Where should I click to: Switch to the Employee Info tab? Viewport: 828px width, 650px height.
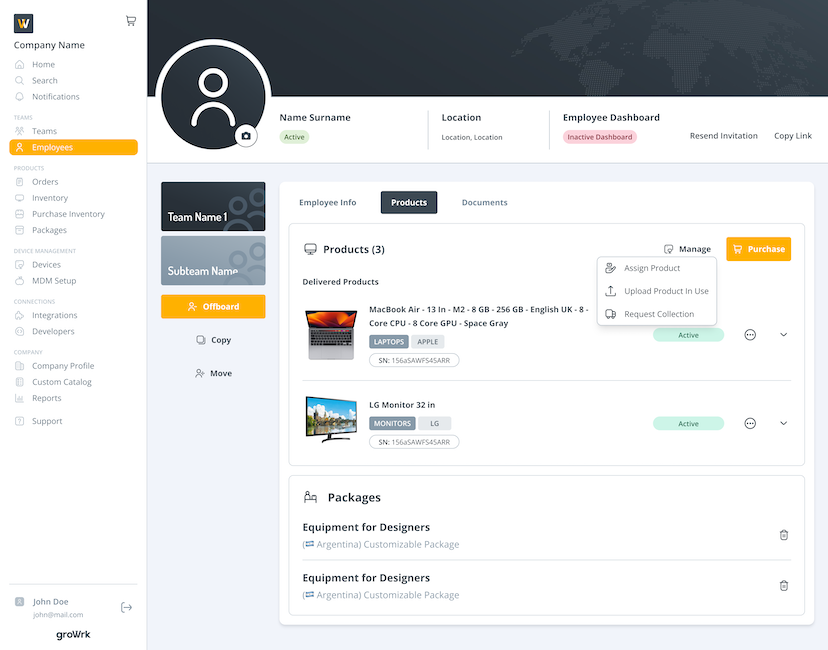click(x=327, y=202)
